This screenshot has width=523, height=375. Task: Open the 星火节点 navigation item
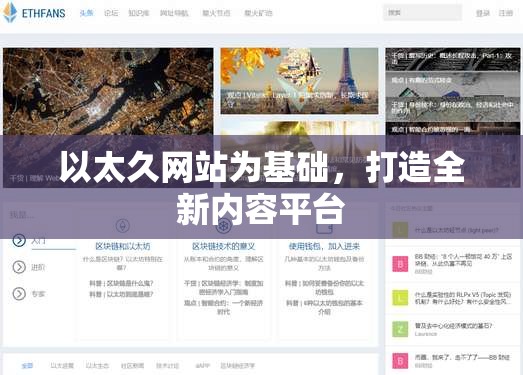tap(216, 13)
